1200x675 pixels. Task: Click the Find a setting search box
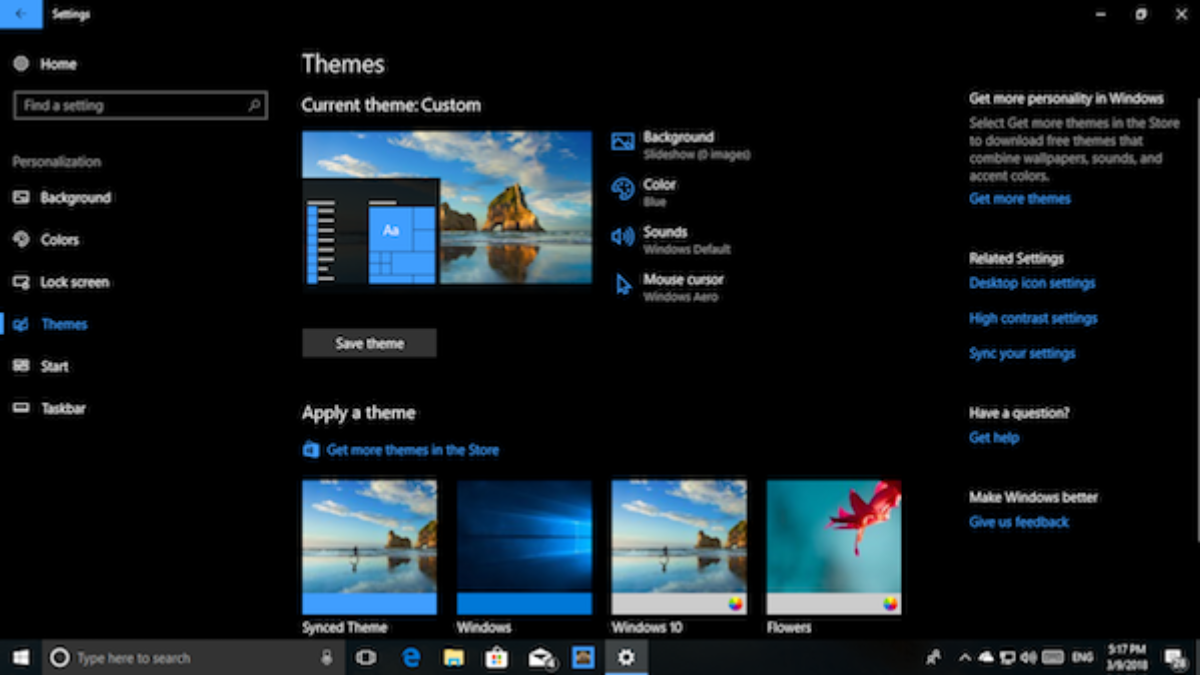click(x=140, y=105)
